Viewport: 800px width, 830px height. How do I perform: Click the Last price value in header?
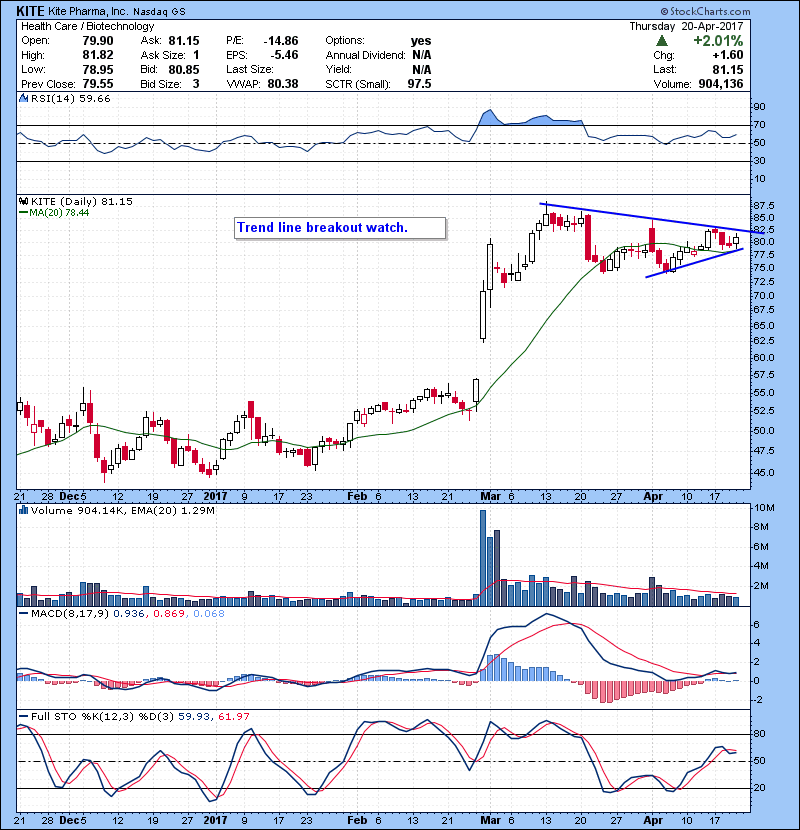point(728,69)
